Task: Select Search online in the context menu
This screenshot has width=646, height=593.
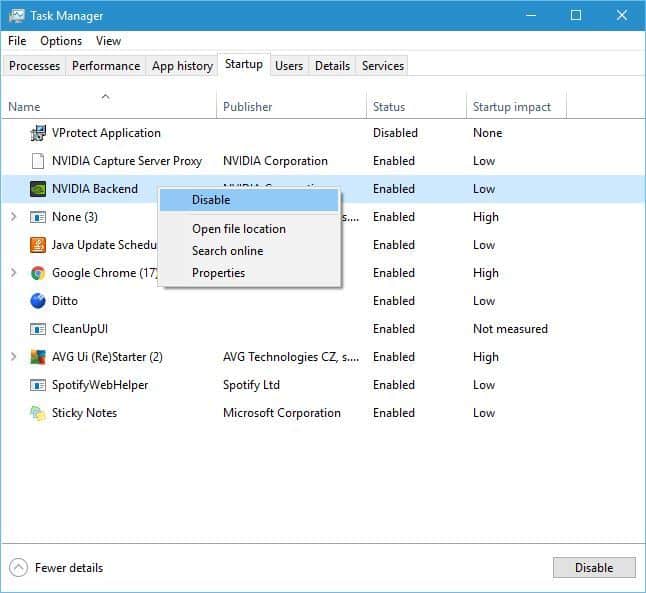Action: click(228, 251)
